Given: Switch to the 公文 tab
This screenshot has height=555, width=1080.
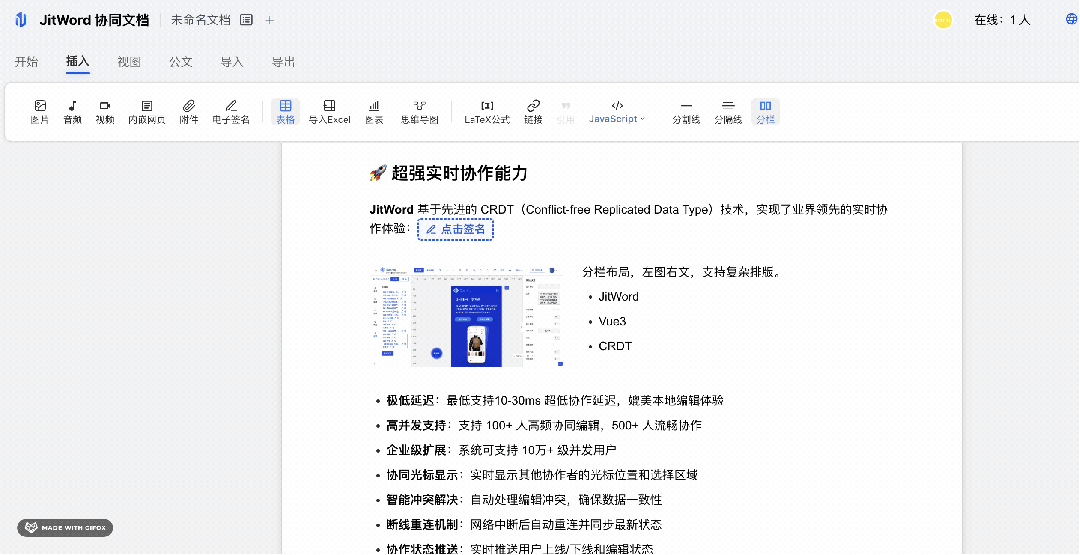Looking at the screenshot, I should [x=180, y=62].
